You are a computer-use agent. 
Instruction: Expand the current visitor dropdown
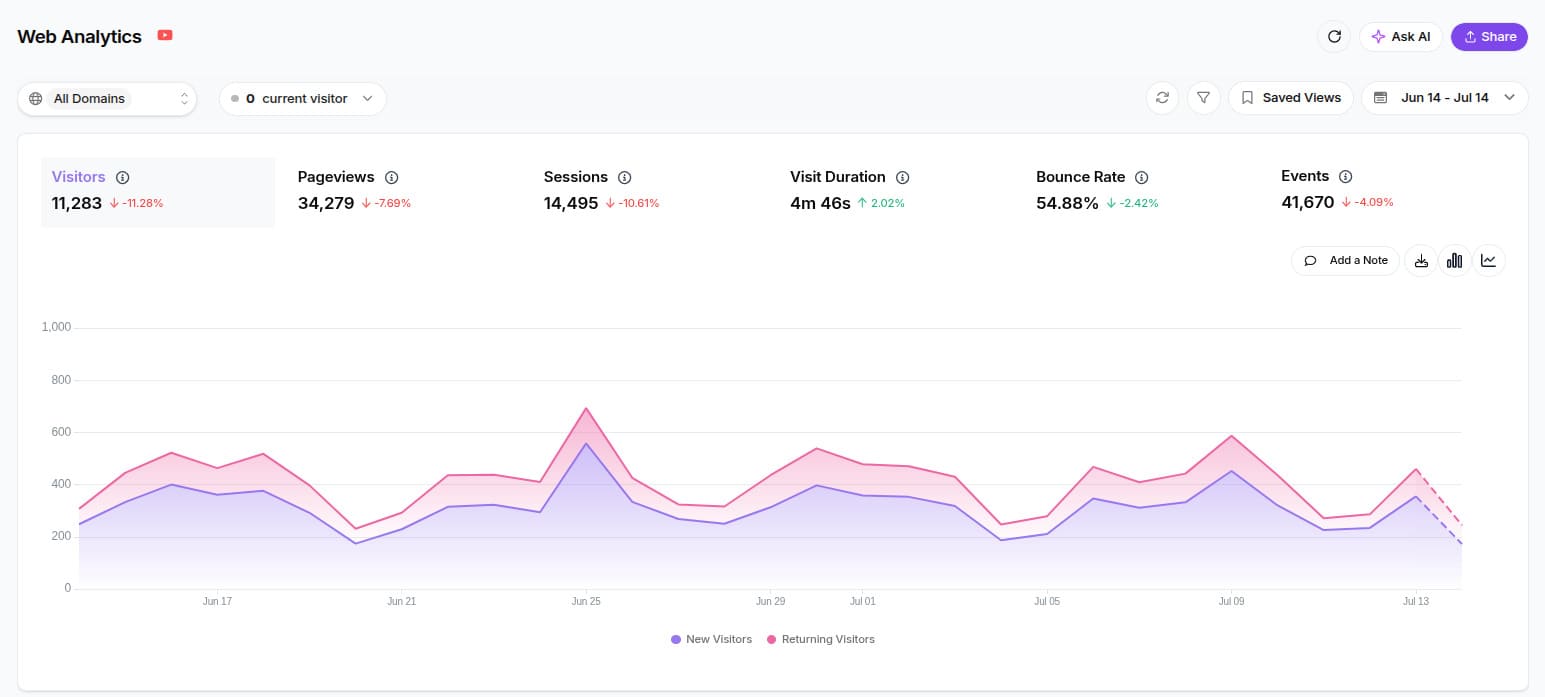[x=302, y=98]
